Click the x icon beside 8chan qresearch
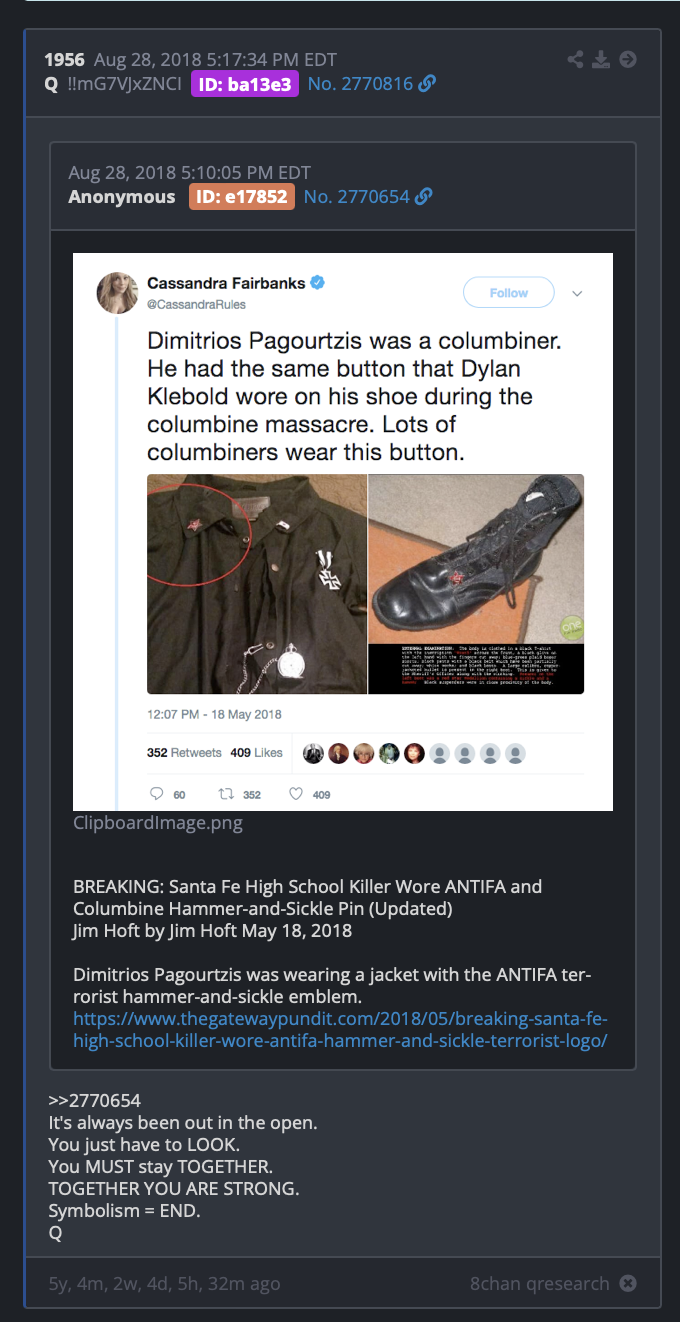 coord(628,1283)
